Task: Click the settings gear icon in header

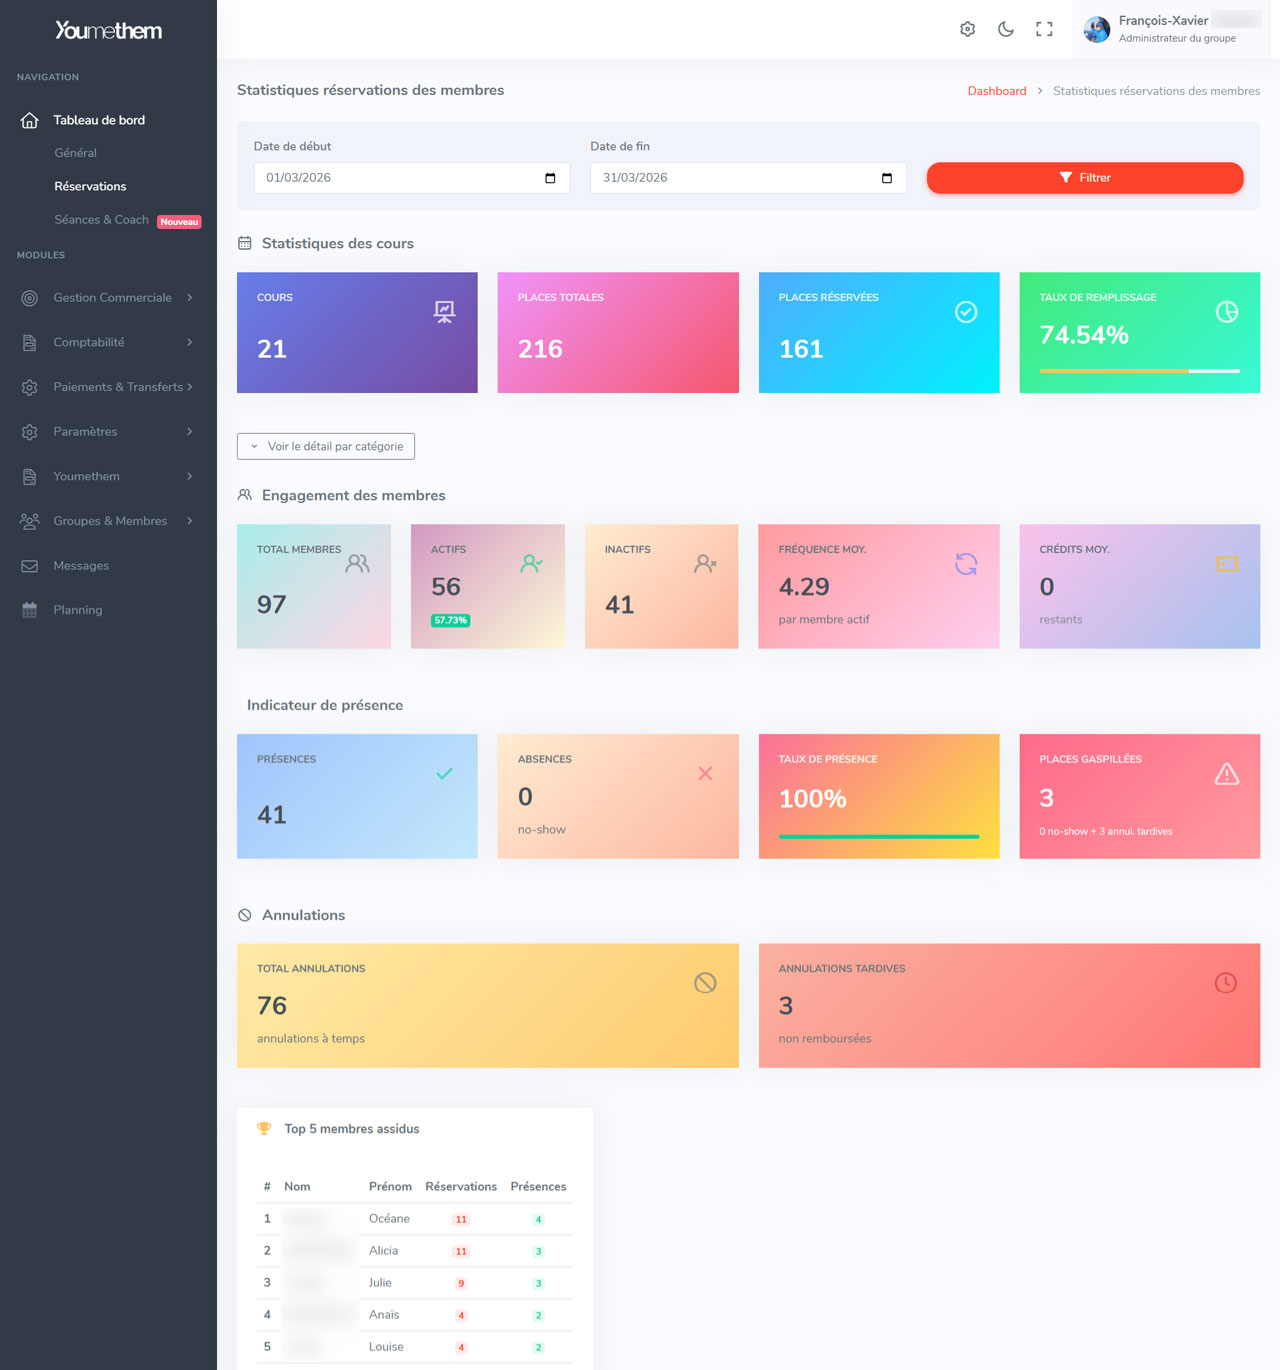Action: tap(967, 29)
